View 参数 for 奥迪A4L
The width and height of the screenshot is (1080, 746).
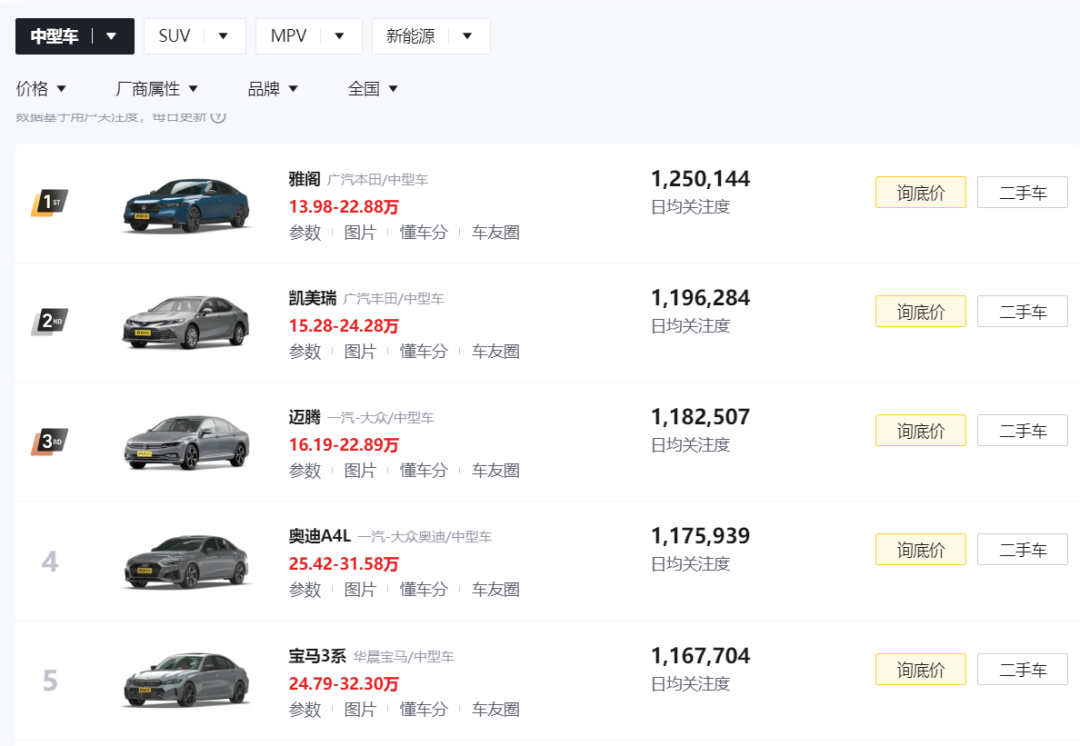click(305, 590)
